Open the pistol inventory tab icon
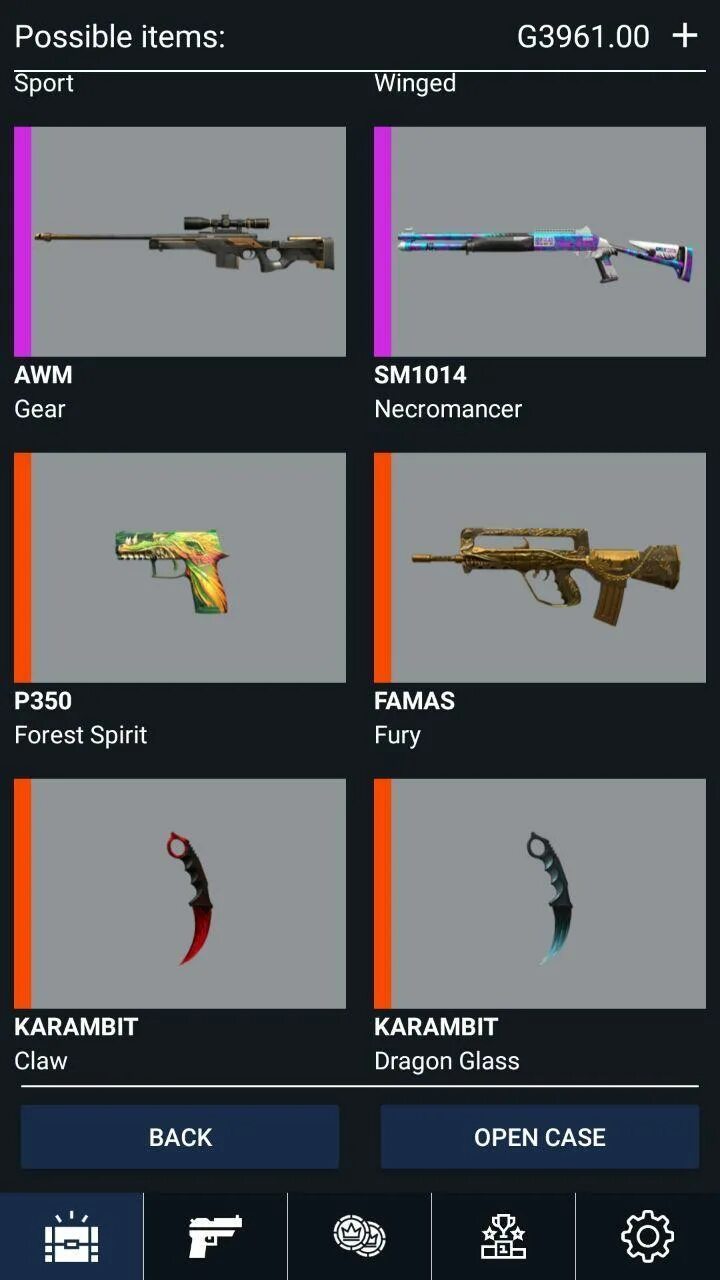The width and height of the screenshot is (720, 1280). coord(215,1236)
